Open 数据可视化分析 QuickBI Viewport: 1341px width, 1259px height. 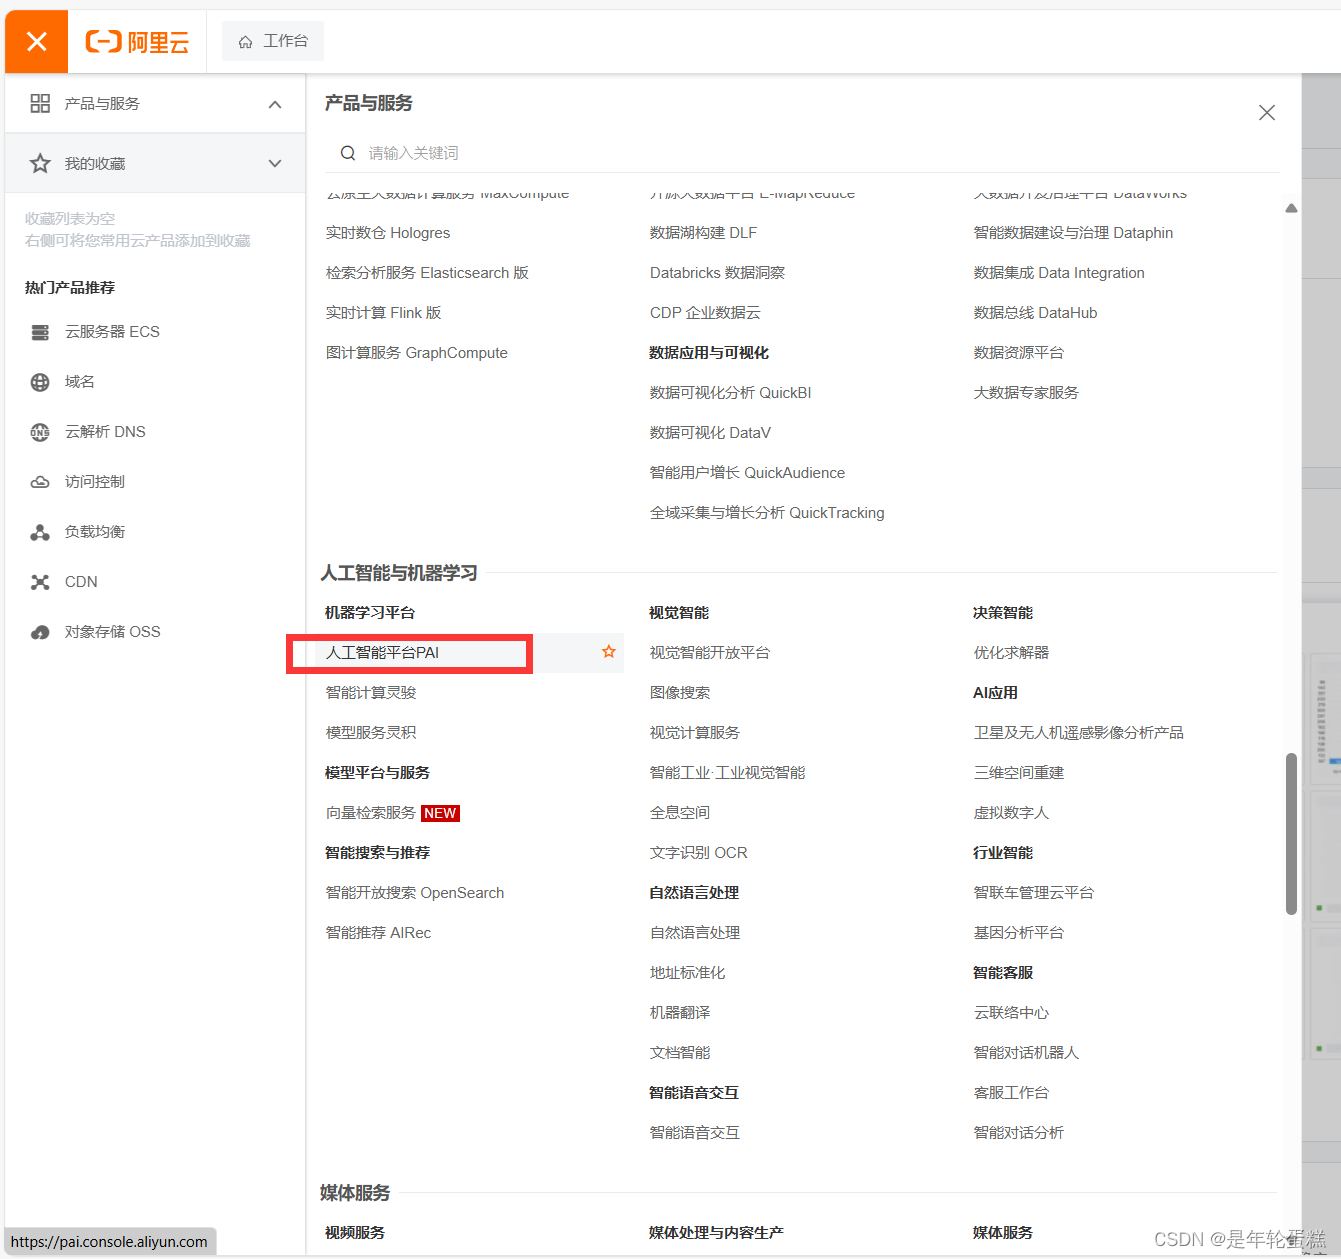coord(730,393)
